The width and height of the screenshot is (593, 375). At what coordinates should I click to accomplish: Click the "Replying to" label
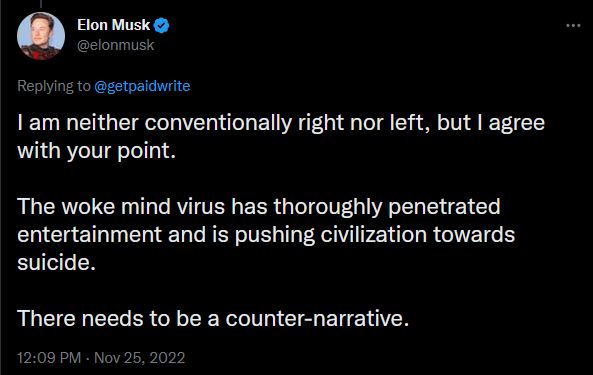pos(54,86)
